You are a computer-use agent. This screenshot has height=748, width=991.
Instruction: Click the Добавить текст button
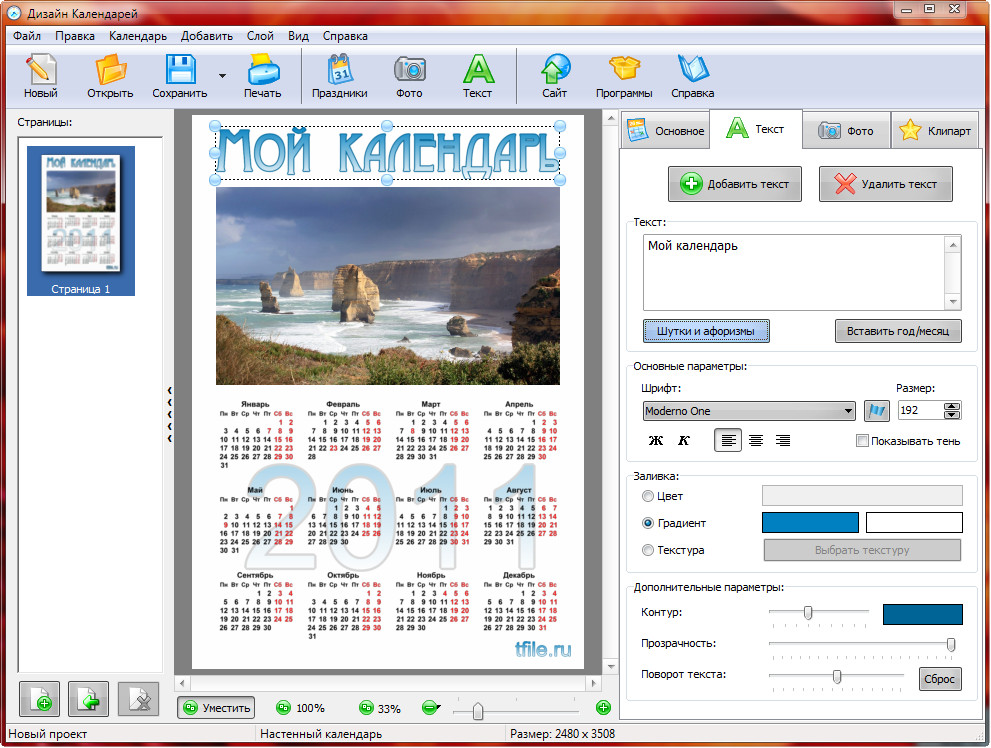[x=735, y=184]
